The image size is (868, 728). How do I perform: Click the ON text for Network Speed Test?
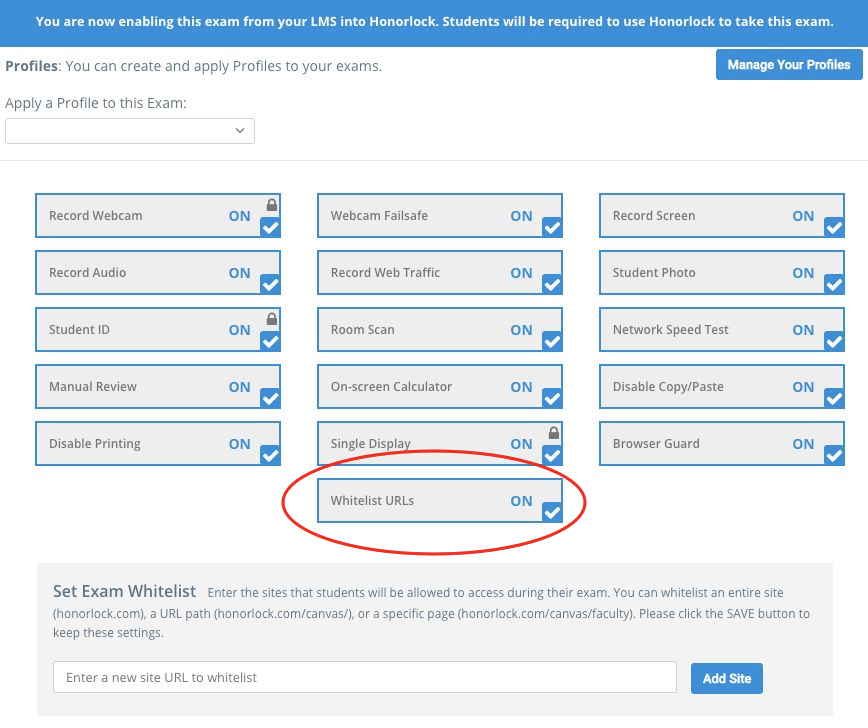(803, 330)
